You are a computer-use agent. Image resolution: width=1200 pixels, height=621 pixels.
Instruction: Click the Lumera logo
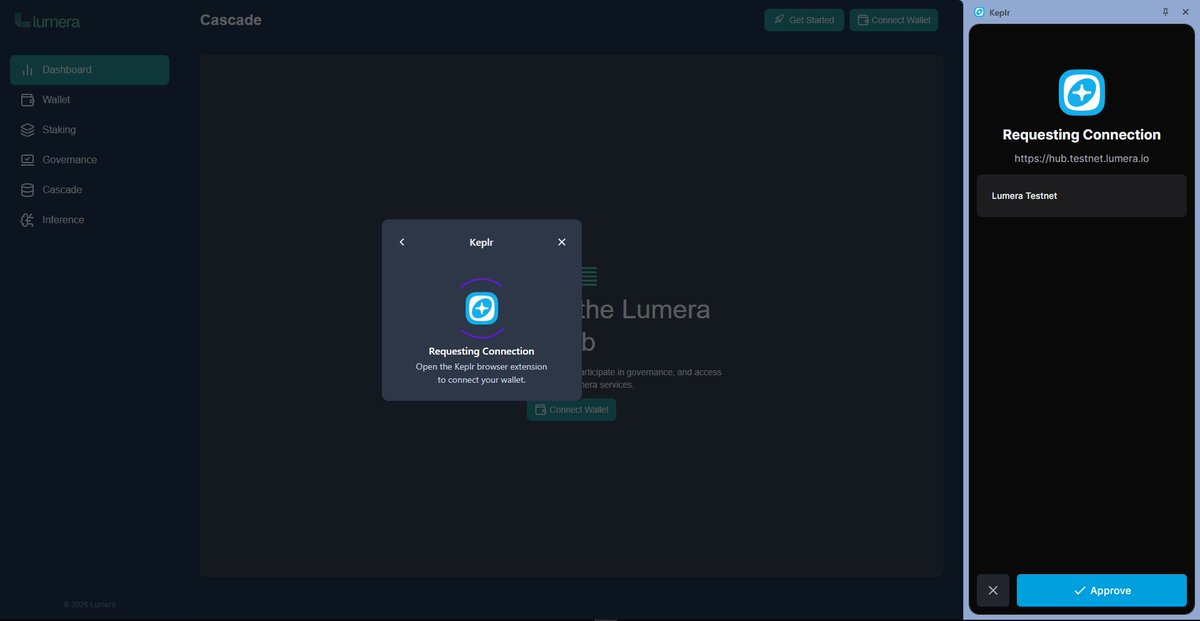pos(47,20)
